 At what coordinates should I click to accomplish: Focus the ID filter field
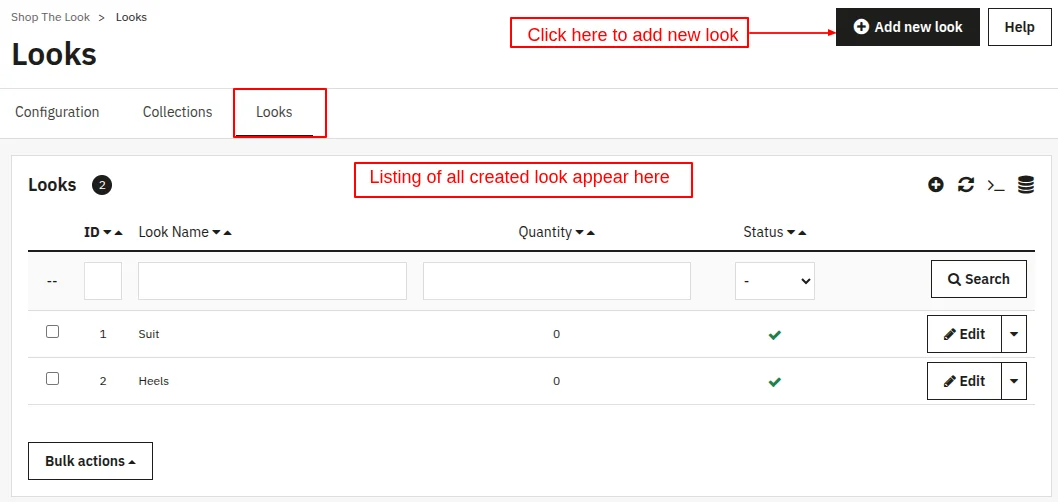pos(103,281)
